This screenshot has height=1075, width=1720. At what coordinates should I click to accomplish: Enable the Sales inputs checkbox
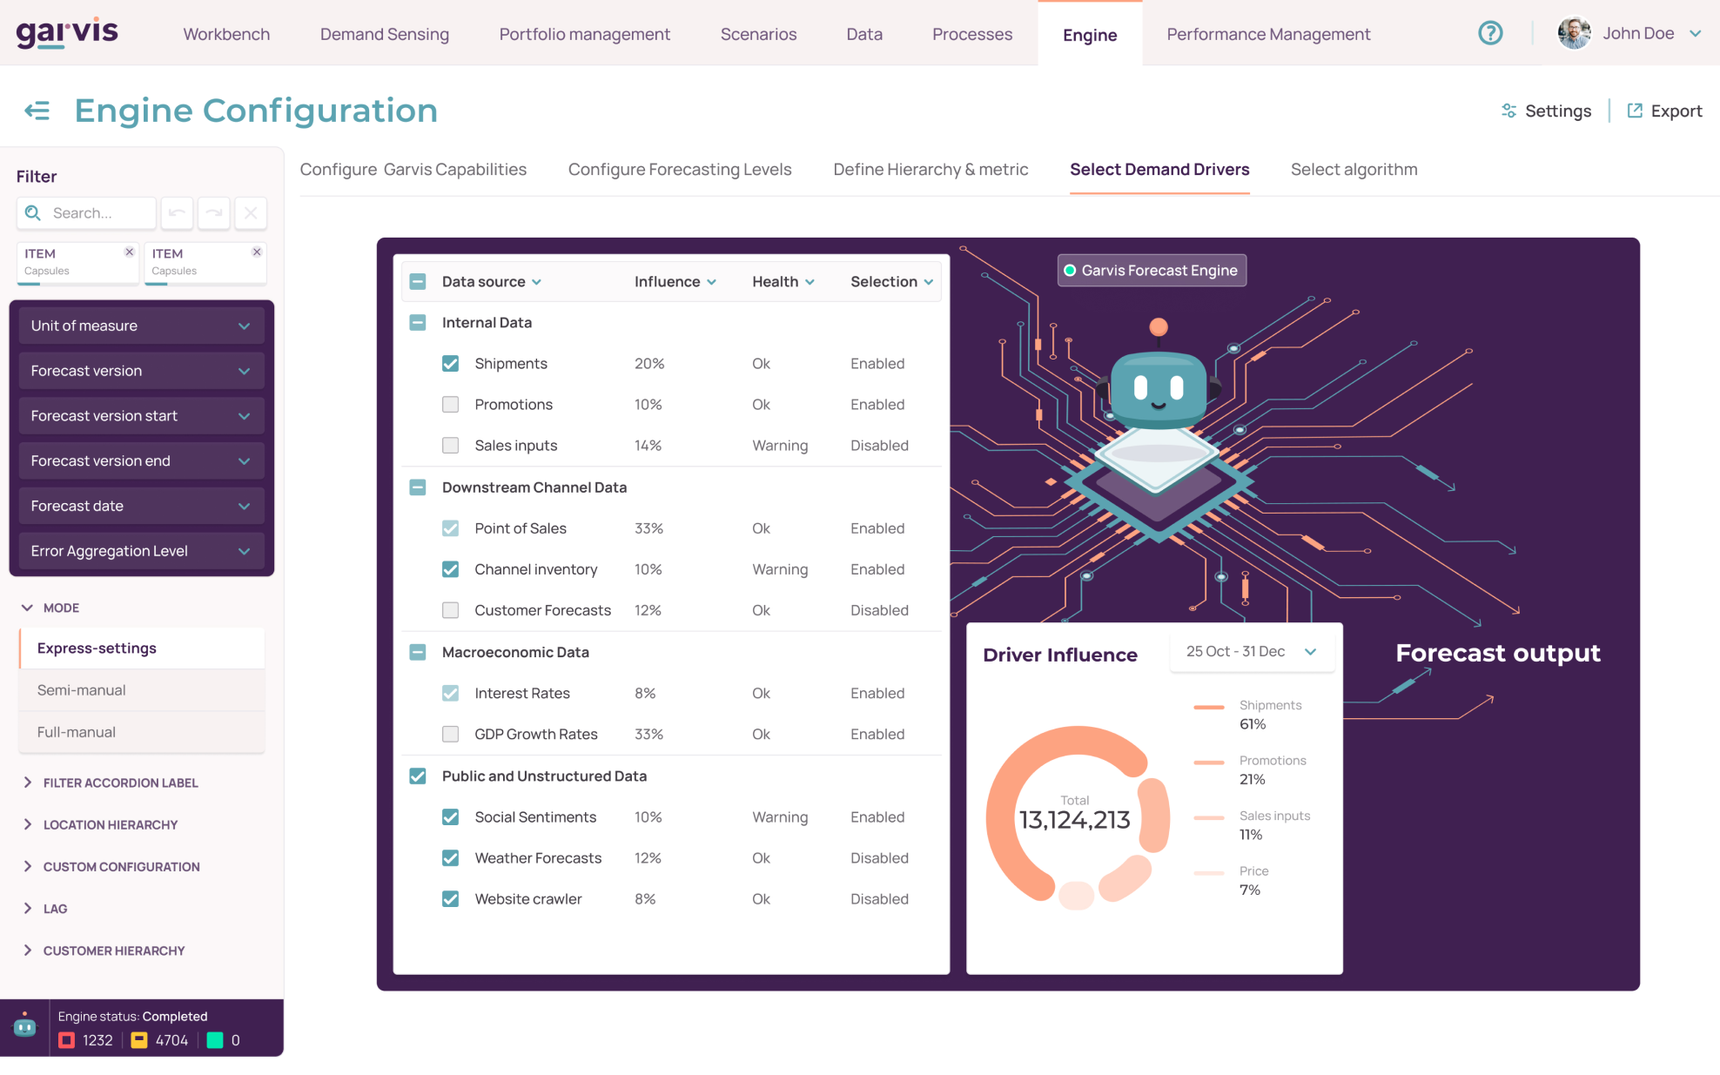(451, 446)
